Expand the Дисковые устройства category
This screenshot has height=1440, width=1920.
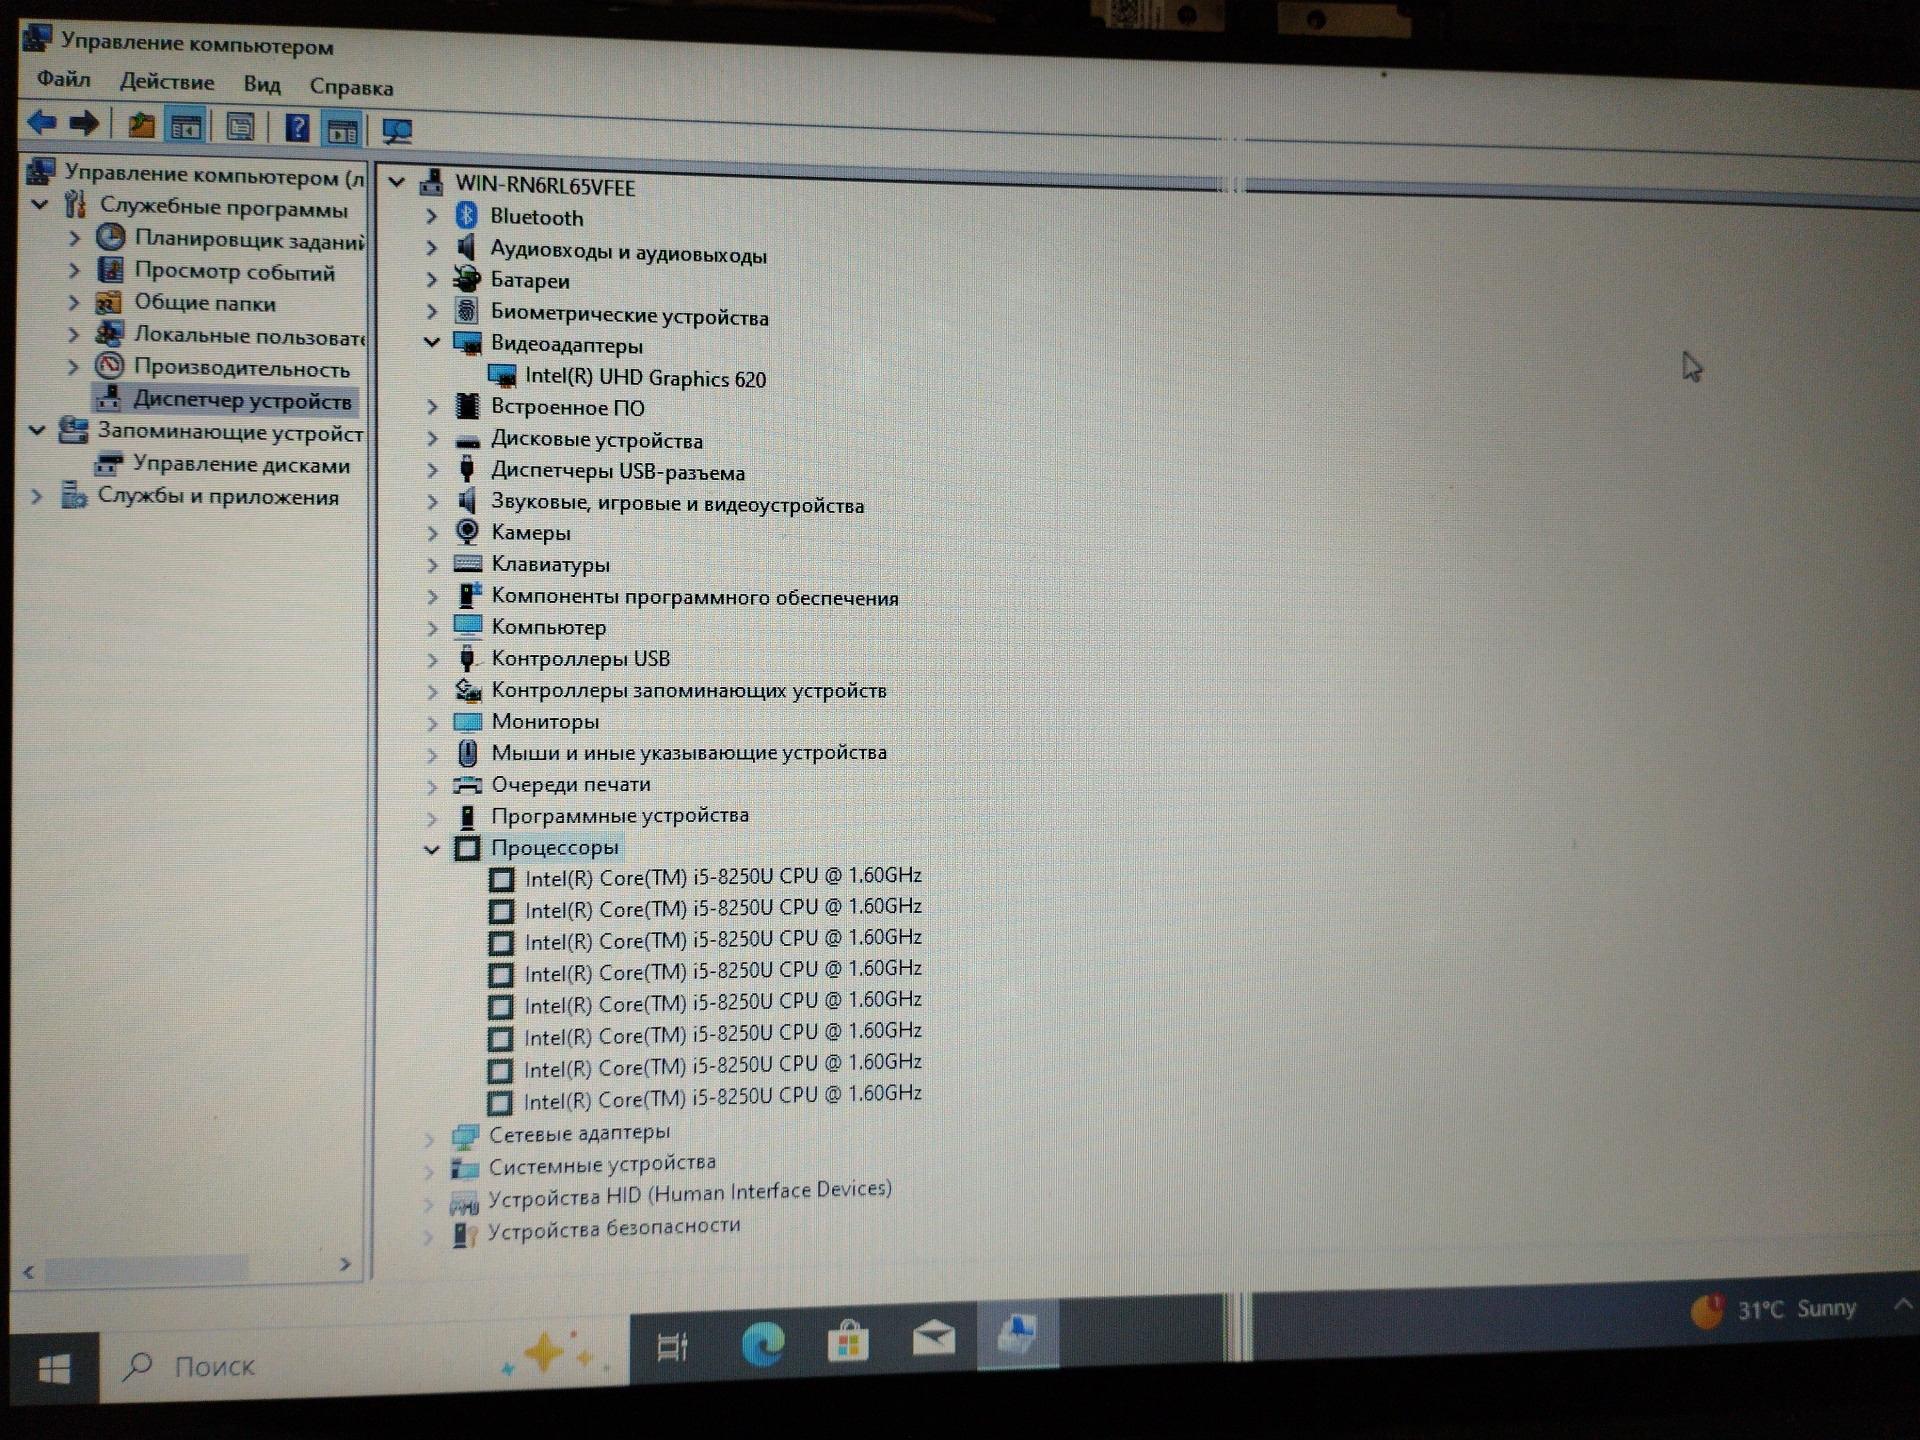coord(432,438)
